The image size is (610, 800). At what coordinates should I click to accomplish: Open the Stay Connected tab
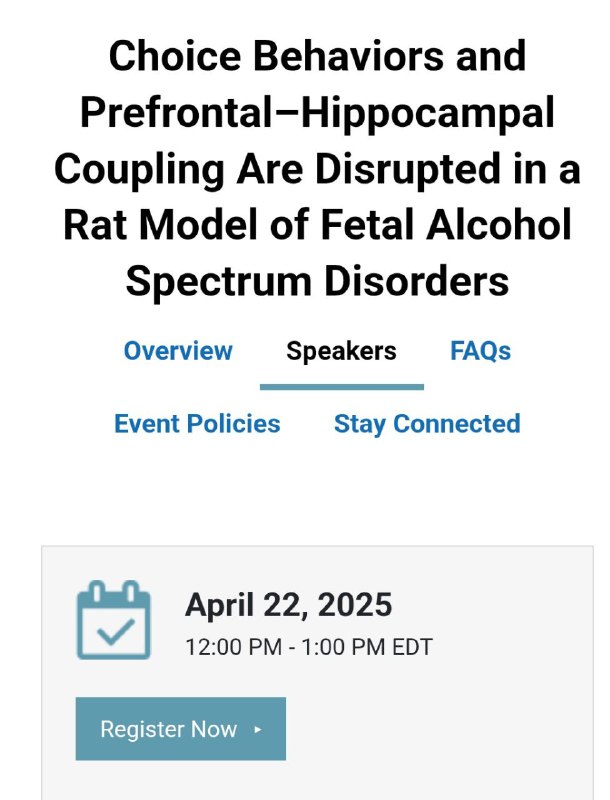[x=427, y=423]
